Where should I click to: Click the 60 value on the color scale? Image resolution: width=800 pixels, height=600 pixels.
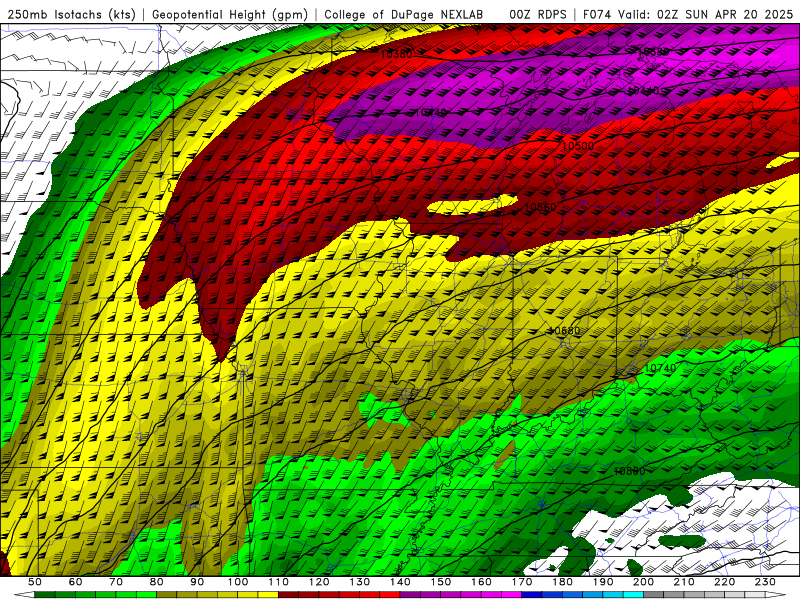[75, 582]
